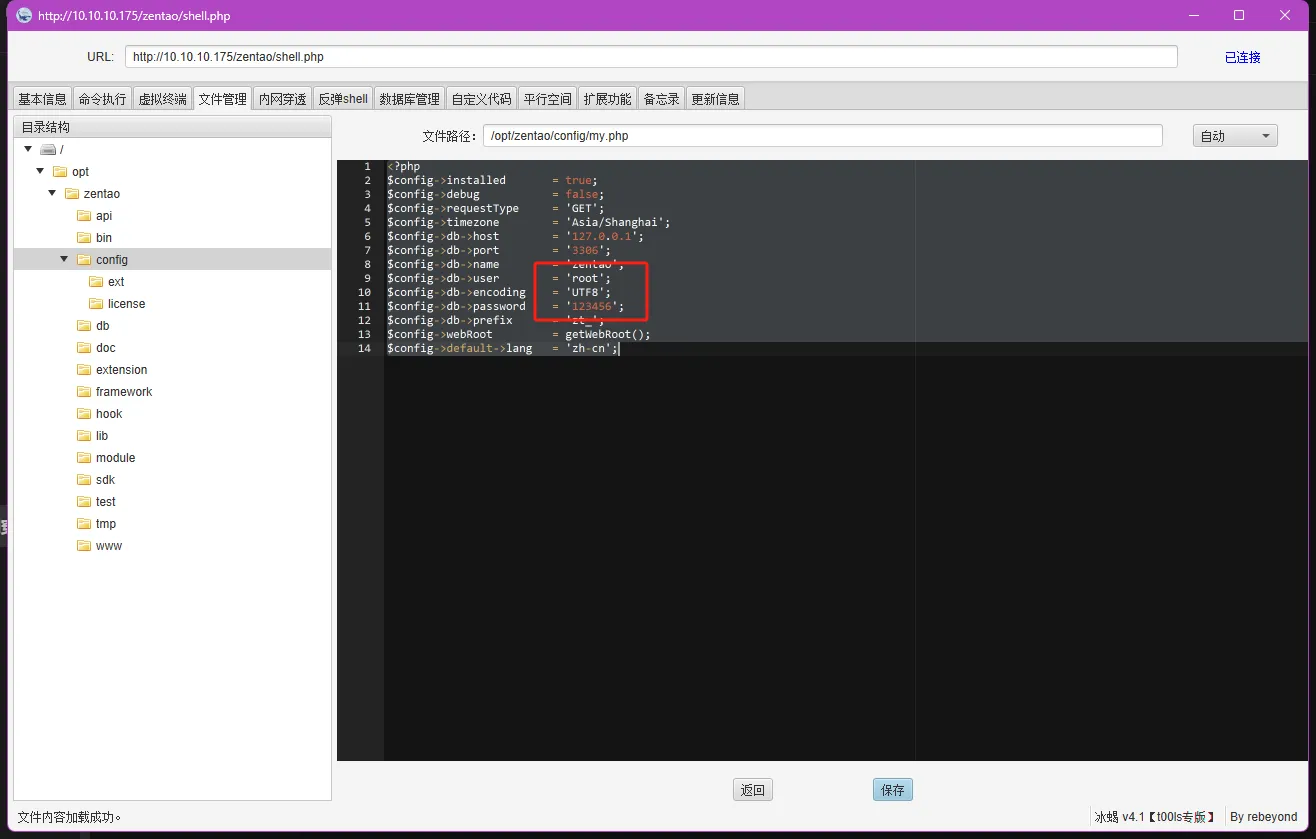The height and width of the screenshot is (839, 1316).
Task: Click the URL input field
Action: (651, 57)
